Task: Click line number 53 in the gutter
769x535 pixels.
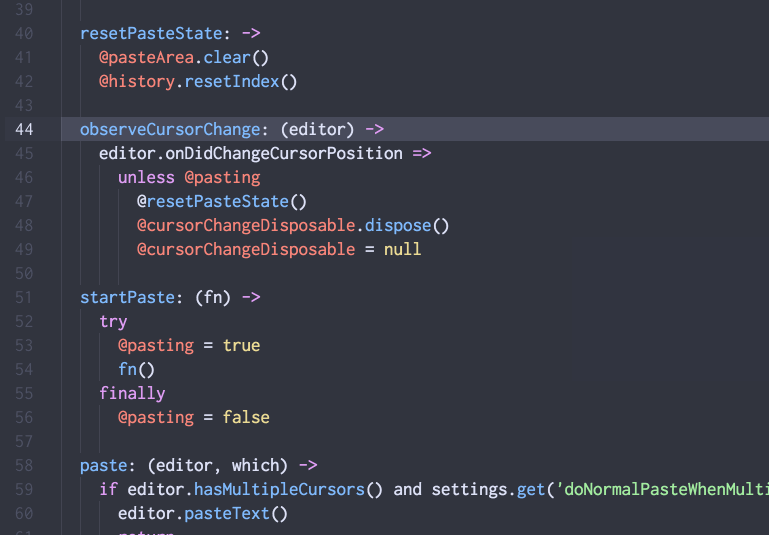Action: click(x=24, y=346)
